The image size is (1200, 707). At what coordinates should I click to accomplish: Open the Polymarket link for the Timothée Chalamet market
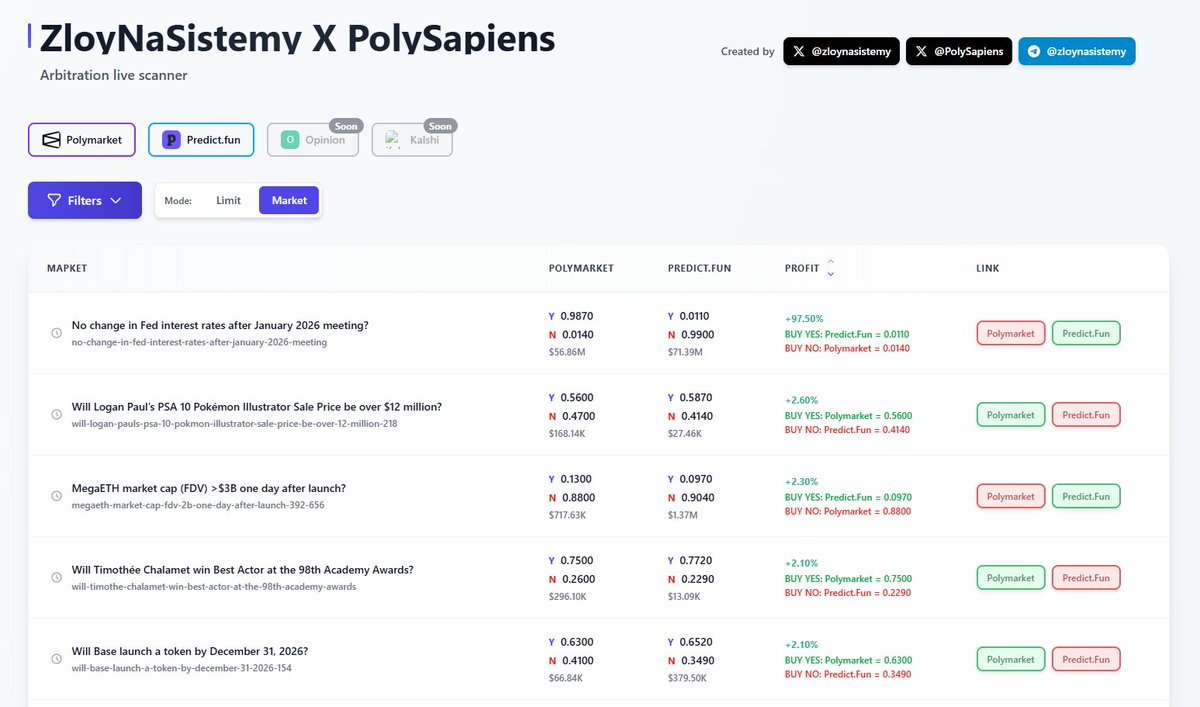tap(1011, 578)
